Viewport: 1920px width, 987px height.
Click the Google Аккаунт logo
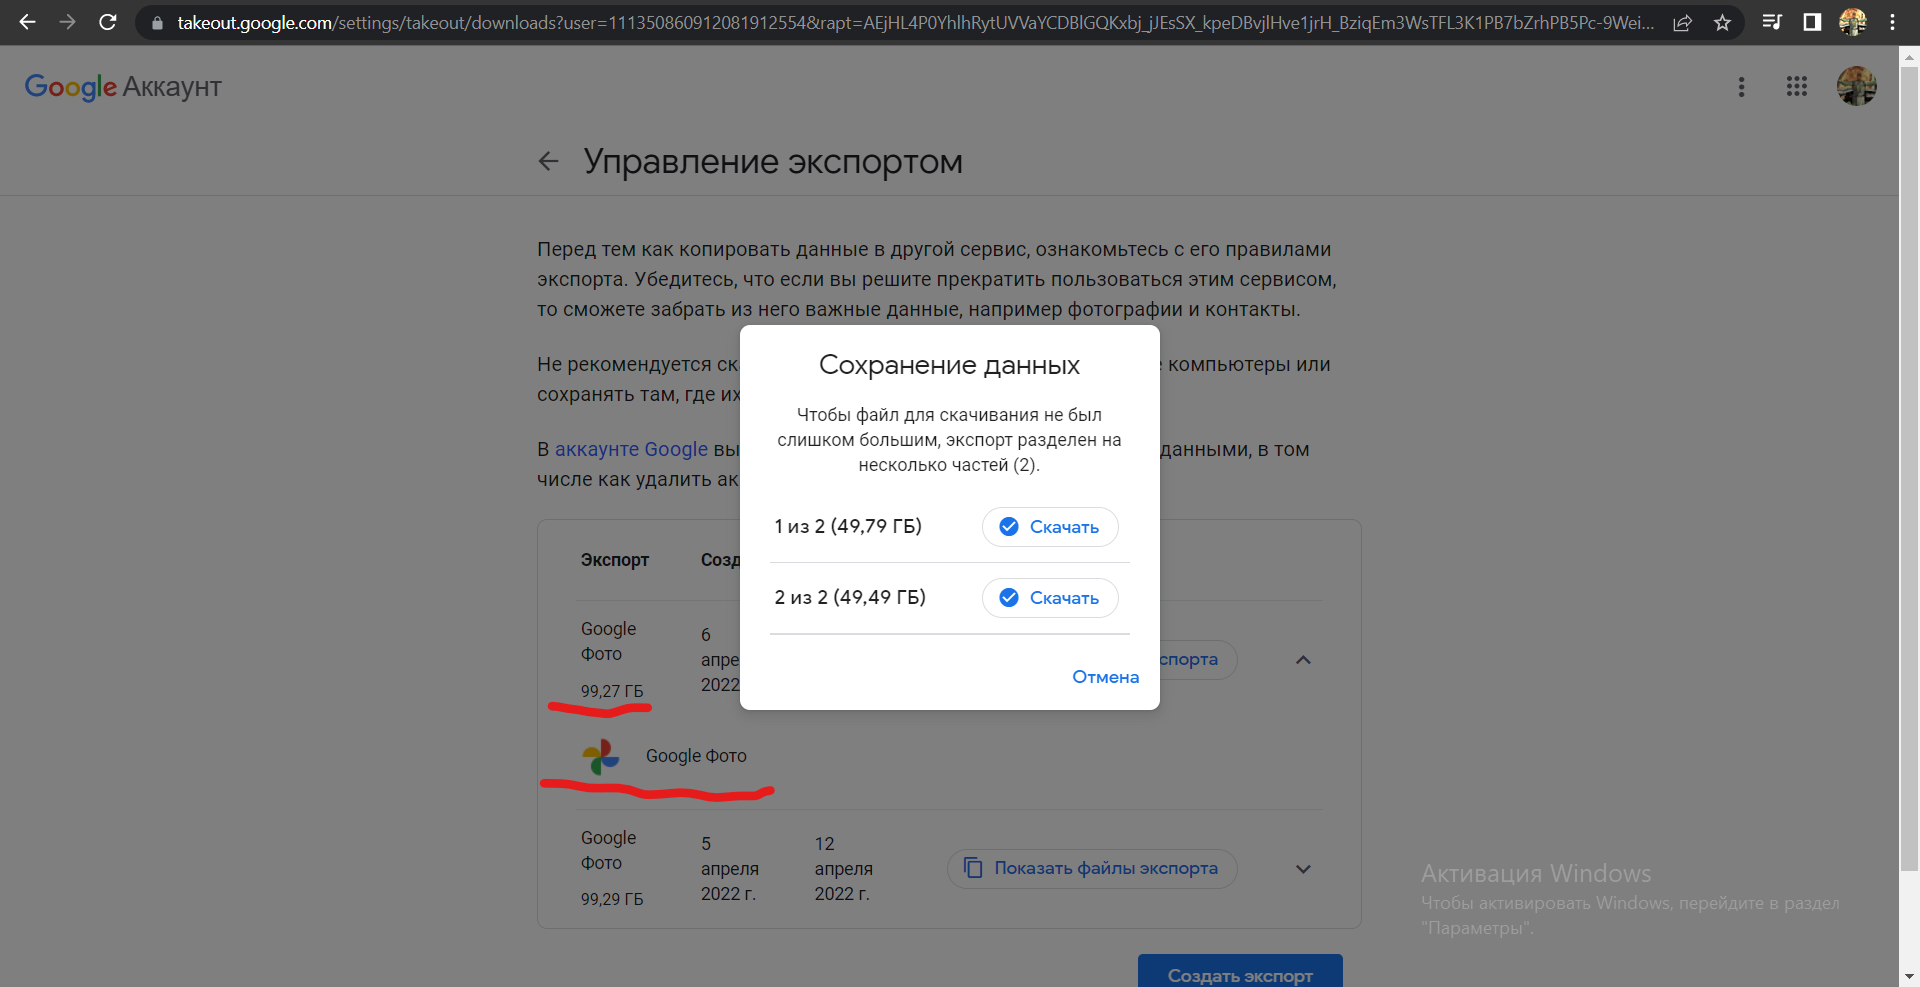[123, 87]
